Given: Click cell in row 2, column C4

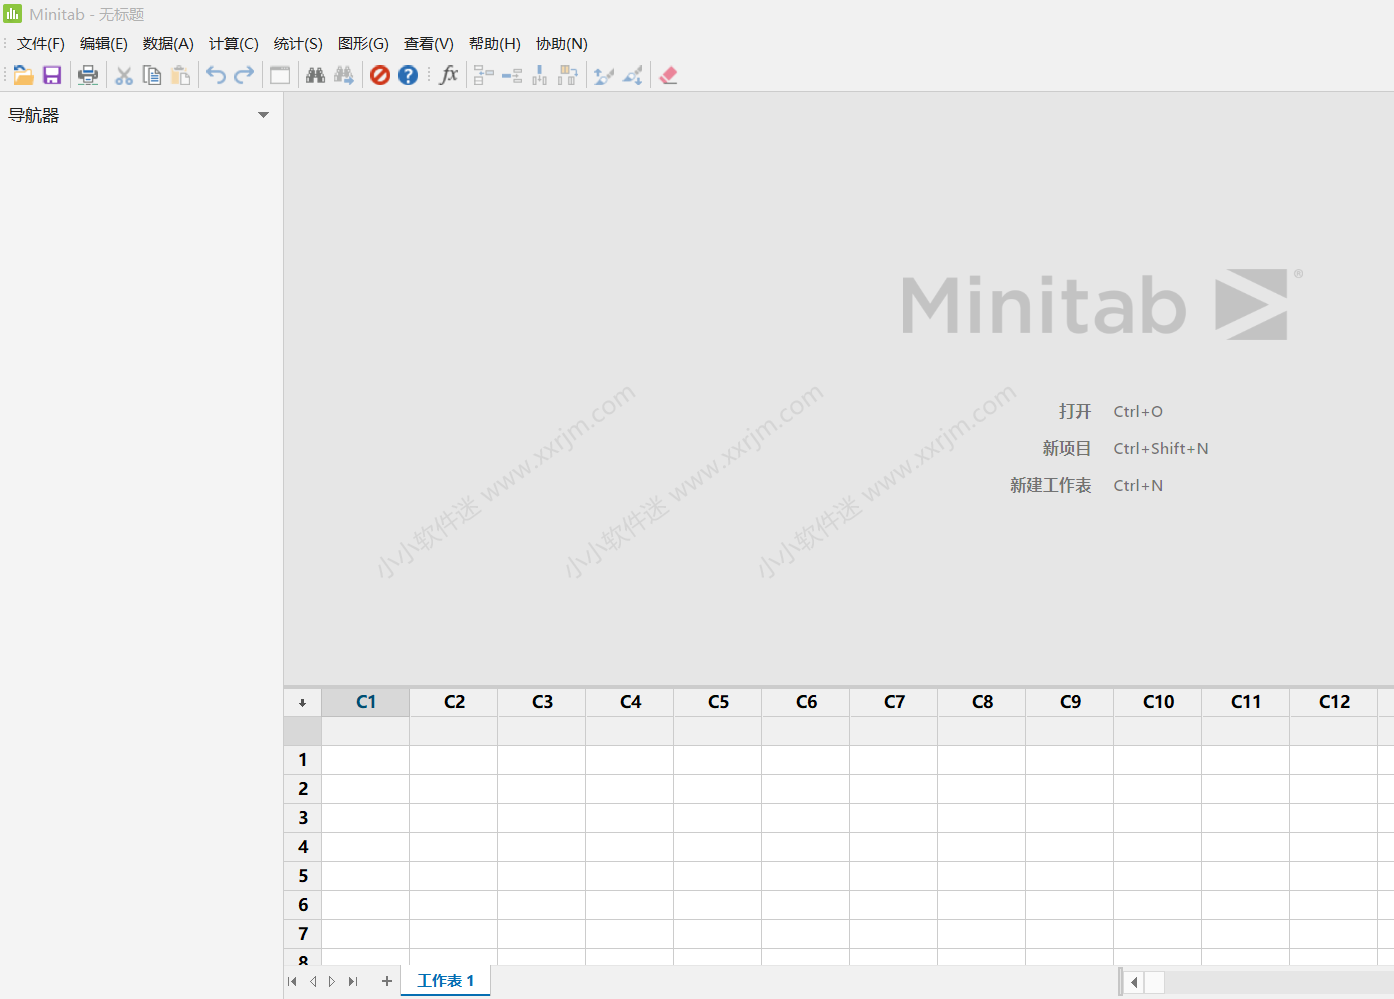Looking at the screenshot, I should click(630, 789).
